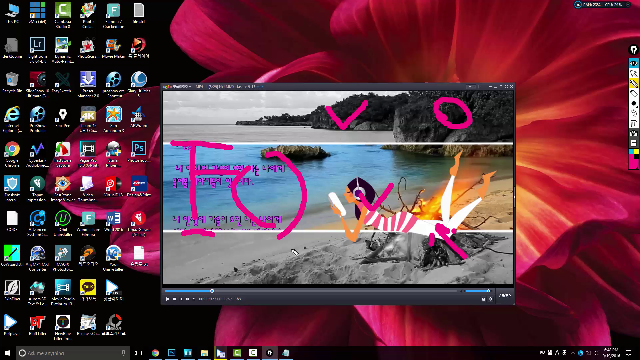Click the Cortana search box on the taskbar
This screenshot has height=360, width=640.
73,353
